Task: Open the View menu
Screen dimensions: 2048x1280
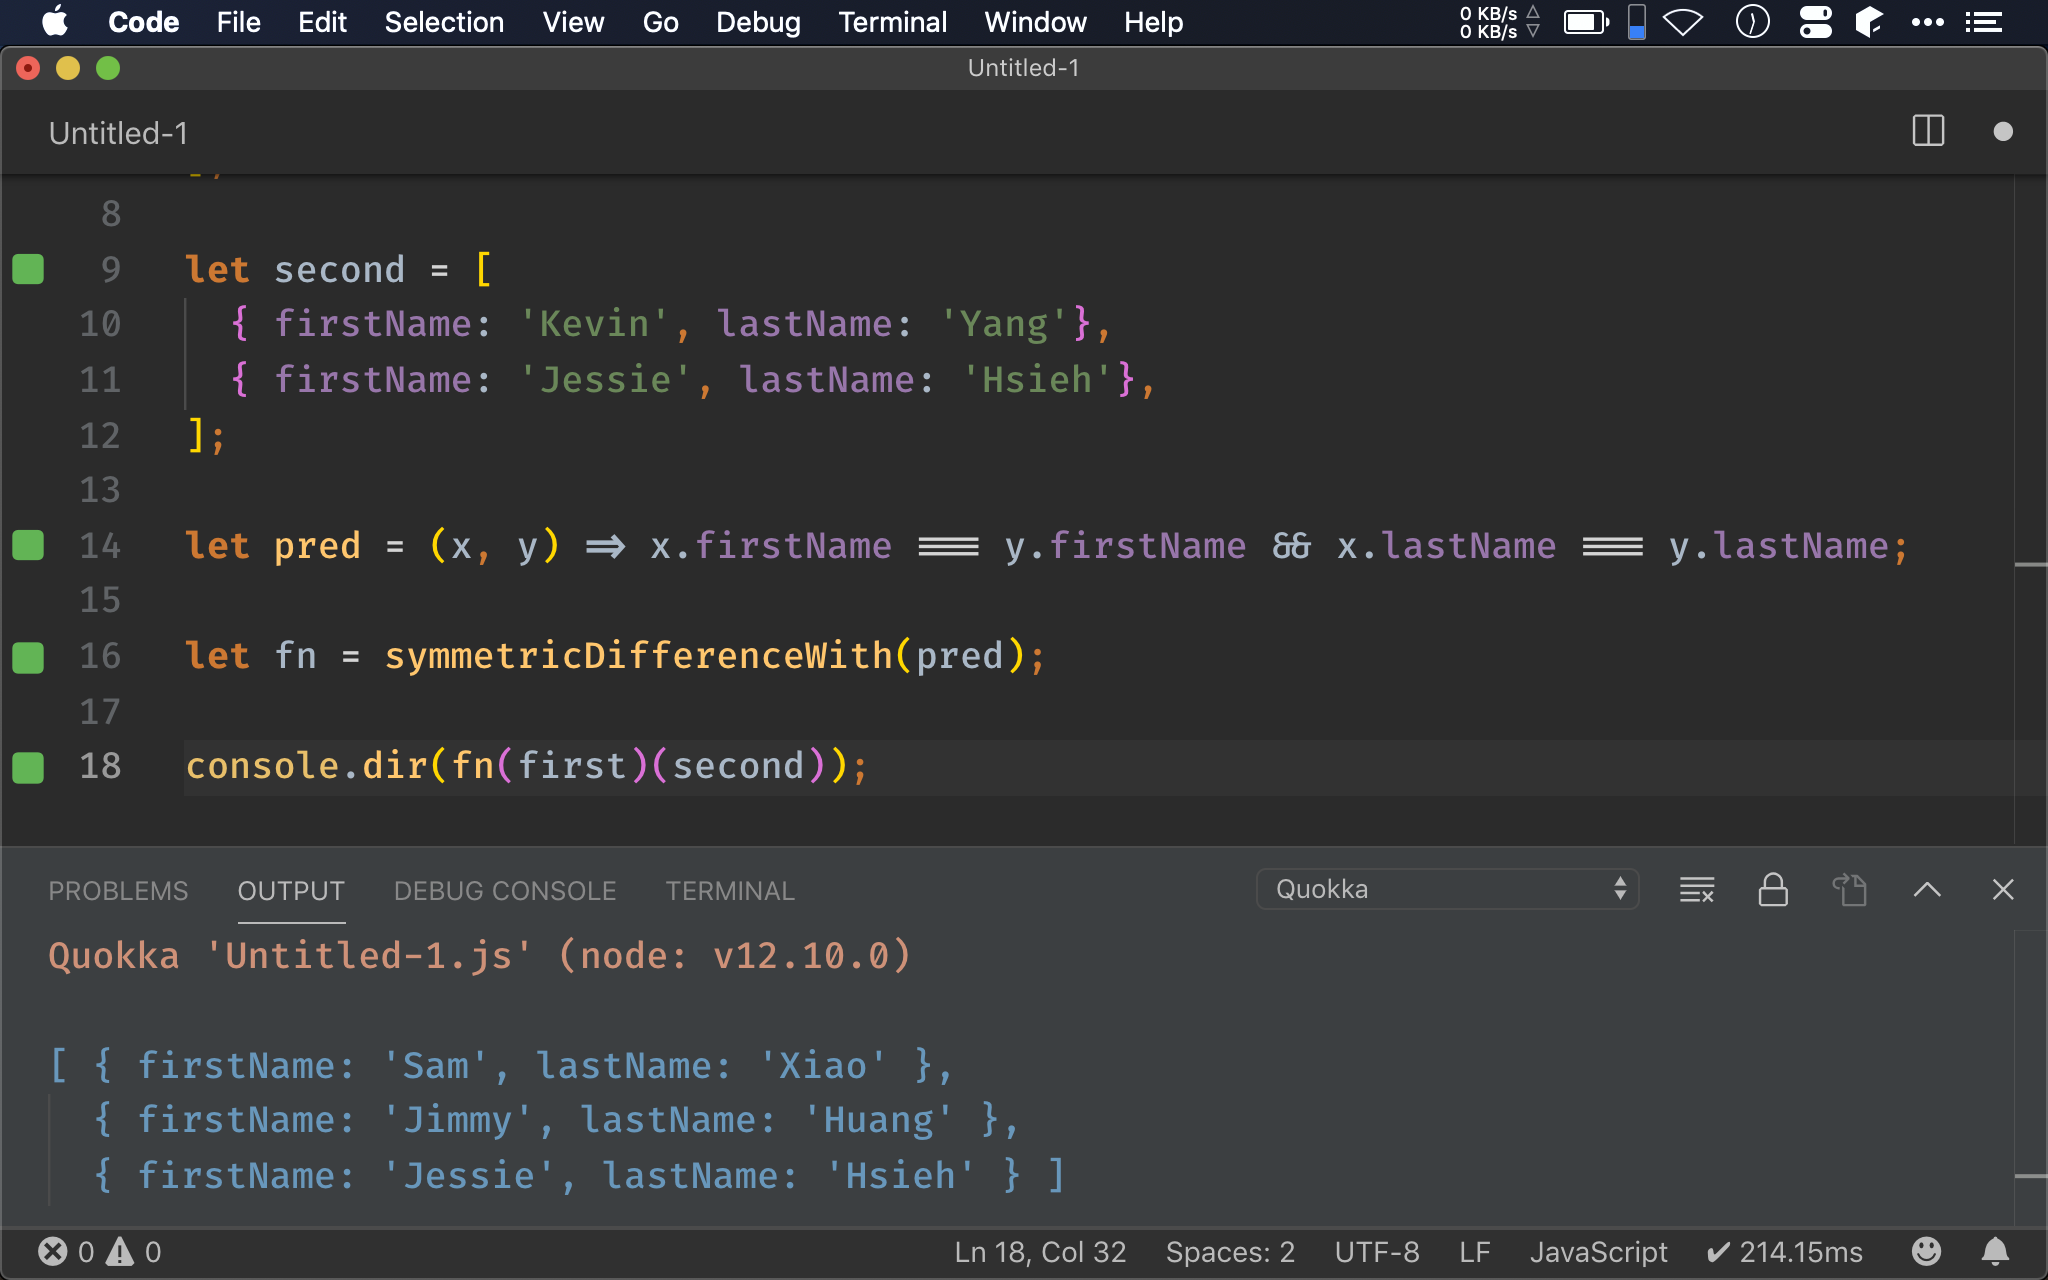Action: (x=573, y=22)
